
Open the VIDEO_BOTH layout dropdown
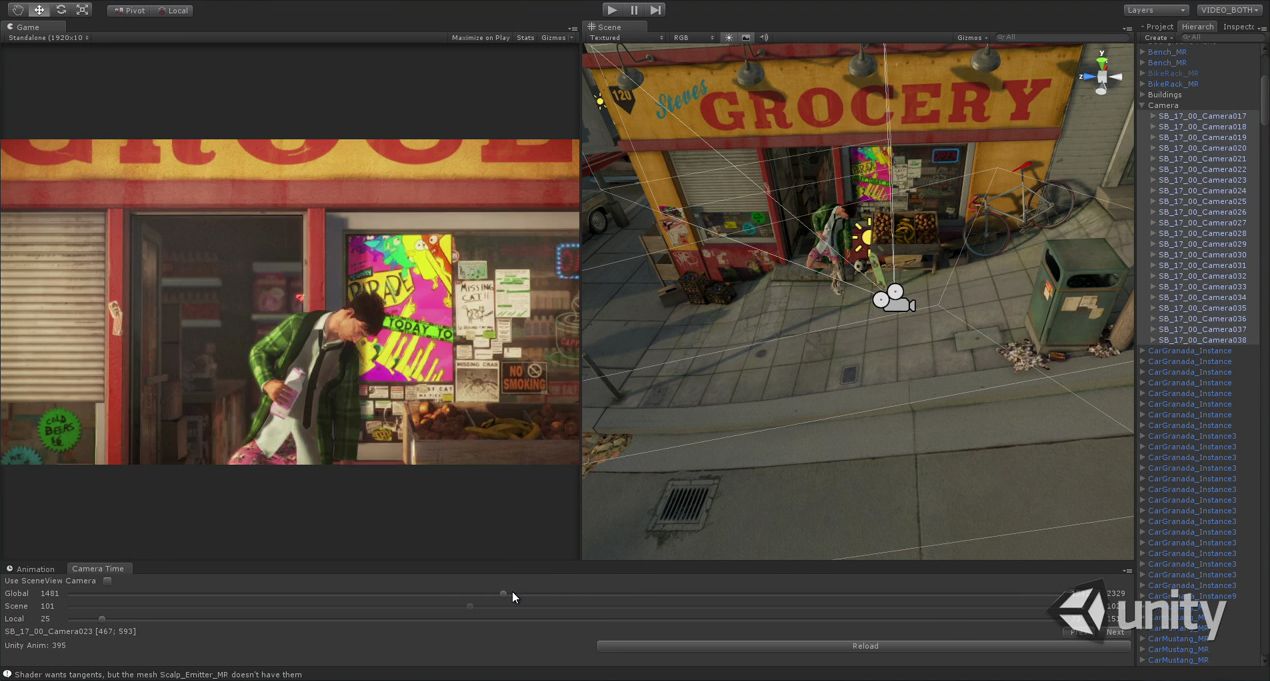tap(1229, 10)
